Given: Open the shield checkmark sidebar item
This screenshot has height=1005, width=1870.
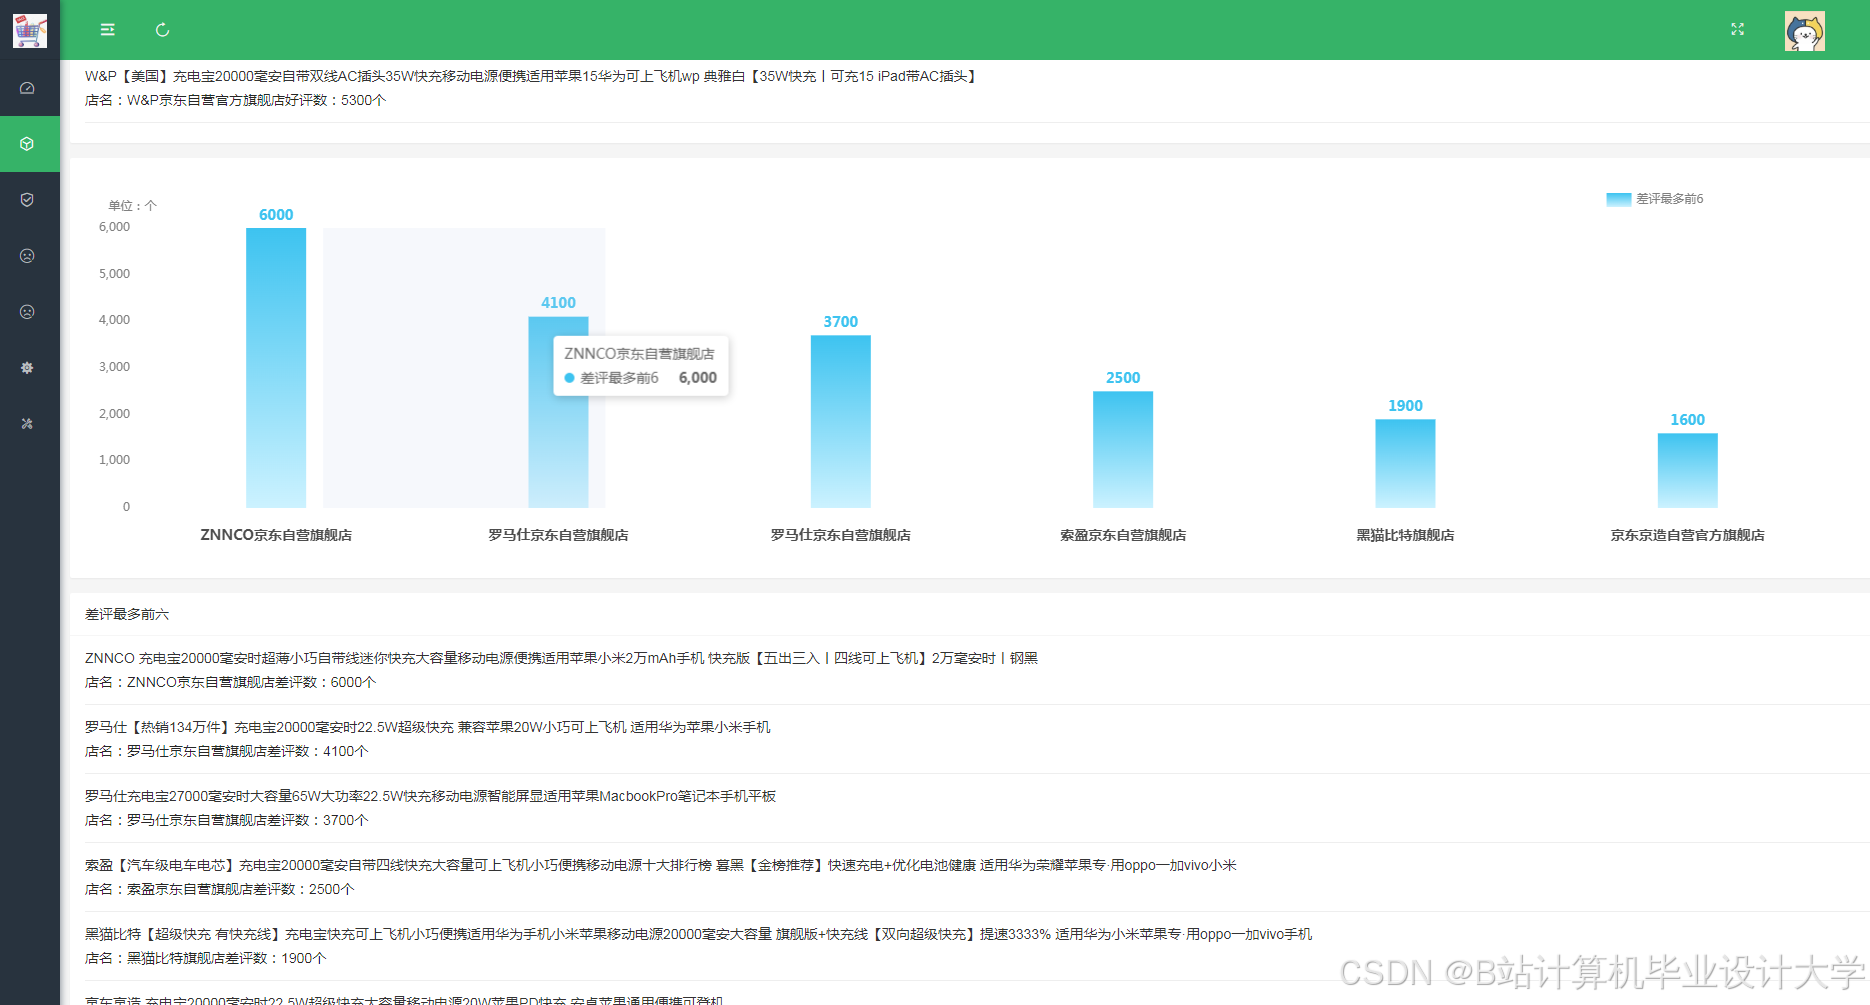Looking at the screenshot, I should [28, 200].
